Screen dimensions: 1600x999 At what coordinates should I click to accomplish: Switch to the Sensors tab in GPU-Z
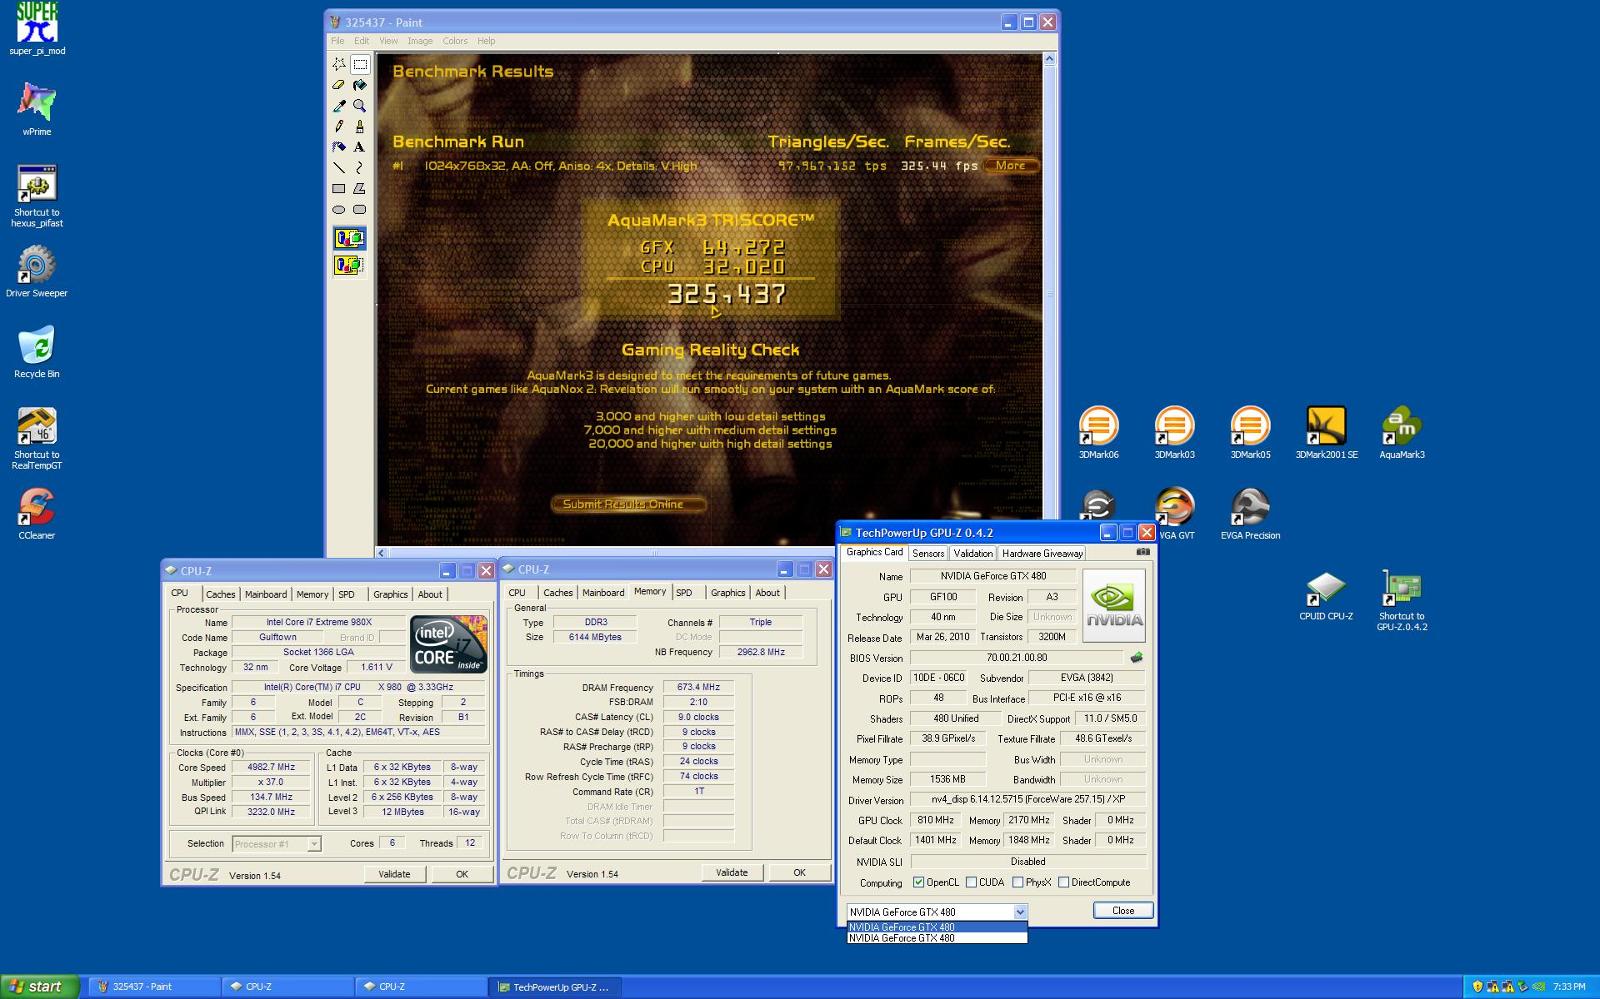pyautogui.click(x=928, y=553)
